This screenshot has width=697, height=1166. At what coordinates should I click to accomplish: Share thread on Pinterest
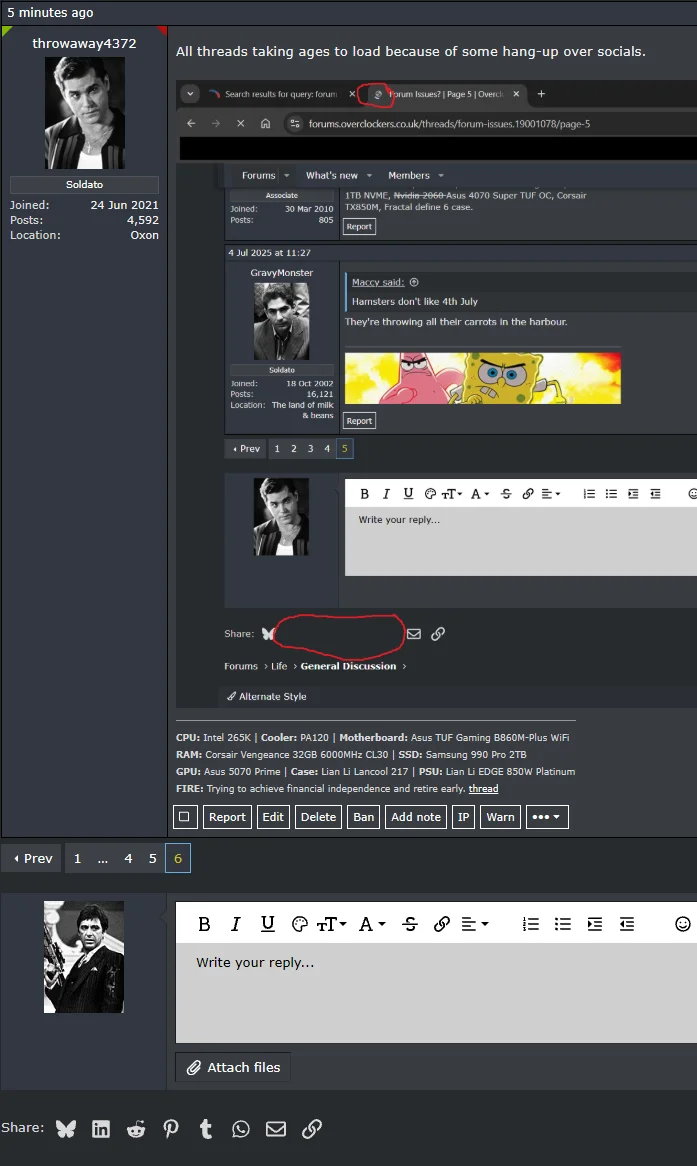(171, 1129)
